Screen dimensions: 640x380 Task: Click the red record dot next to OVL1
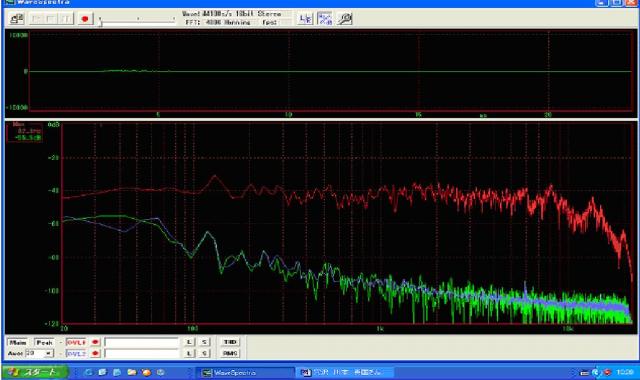(x=96, y=342)
